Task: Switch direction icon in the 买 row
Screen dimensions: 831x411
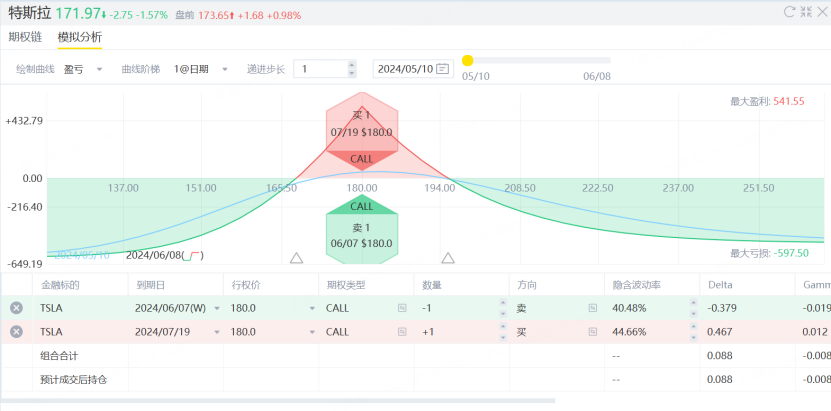Action: pyautogui.click(x=593, y=332)
